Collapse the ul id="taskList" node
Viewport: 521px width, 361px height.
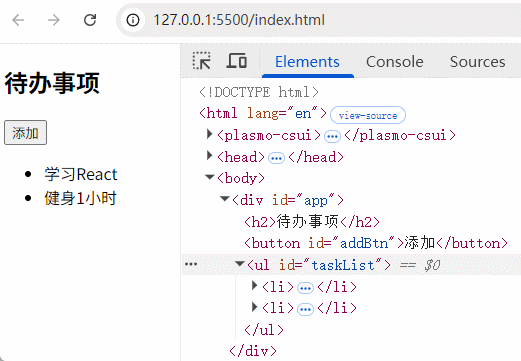pos(239,264)
